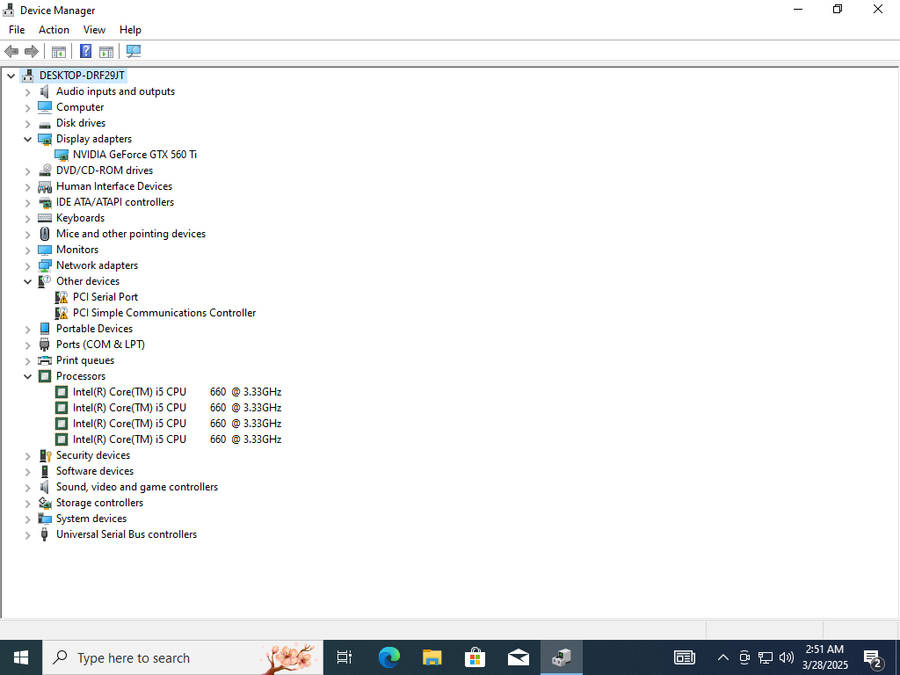Select DESKTOP-DRF29JT at the tree root
Image resolution: width=900 pixels, height=675 pixels.
[82, 74]
